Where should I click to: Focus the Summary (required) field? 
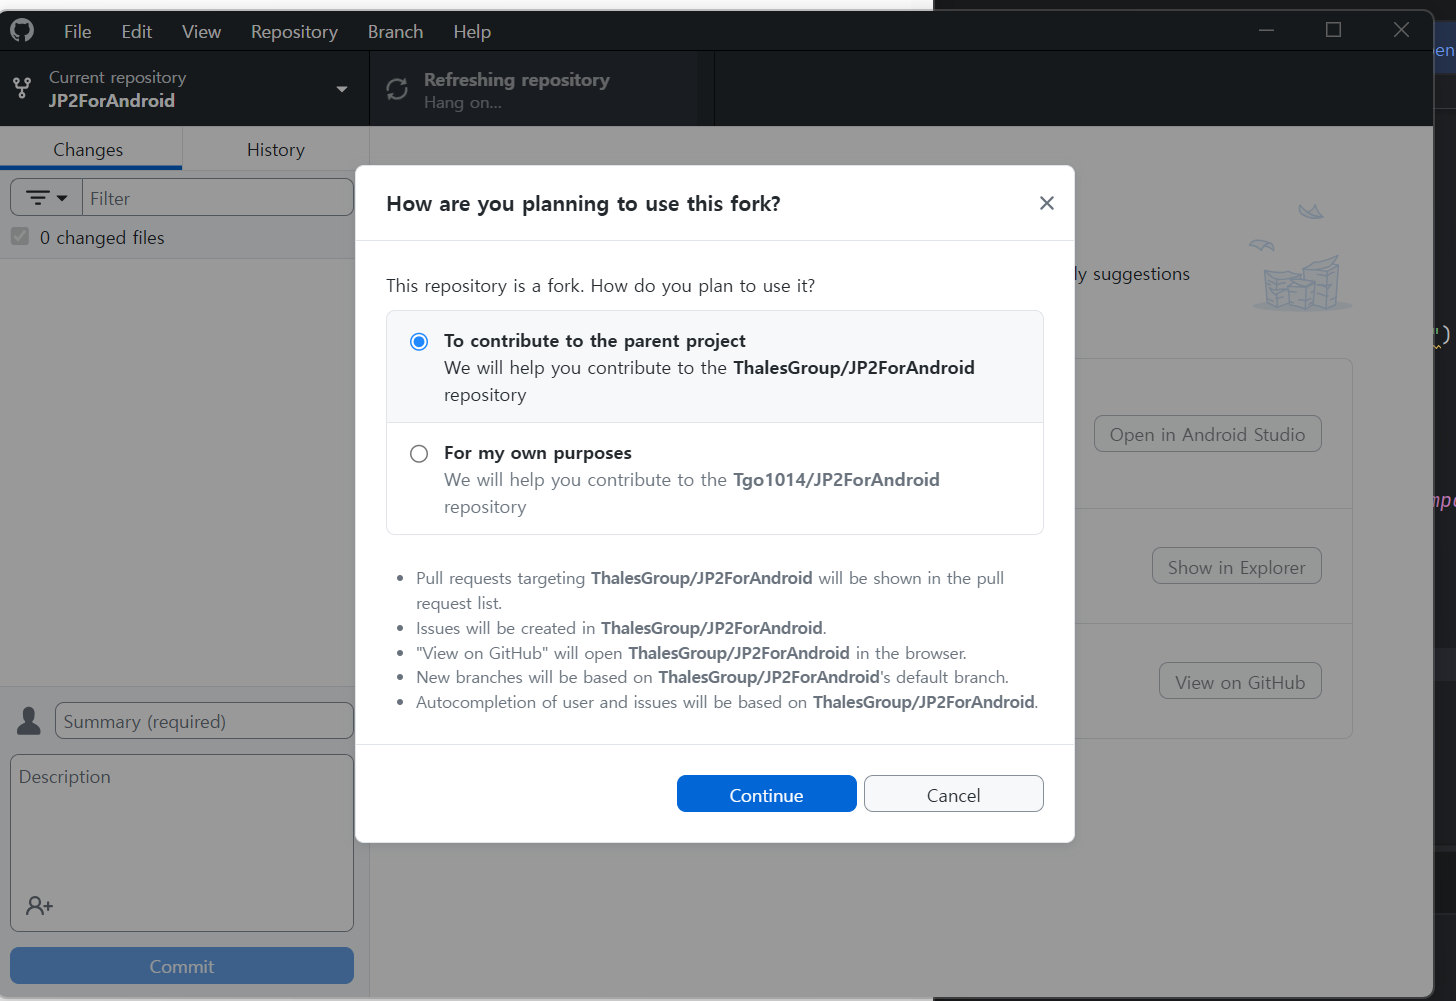tap(204, 721)
